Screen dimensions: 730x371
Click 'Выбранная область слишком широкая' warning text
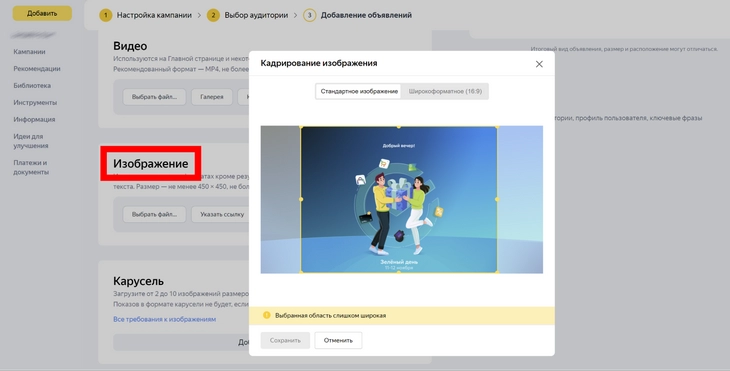[x=330, y=316]
